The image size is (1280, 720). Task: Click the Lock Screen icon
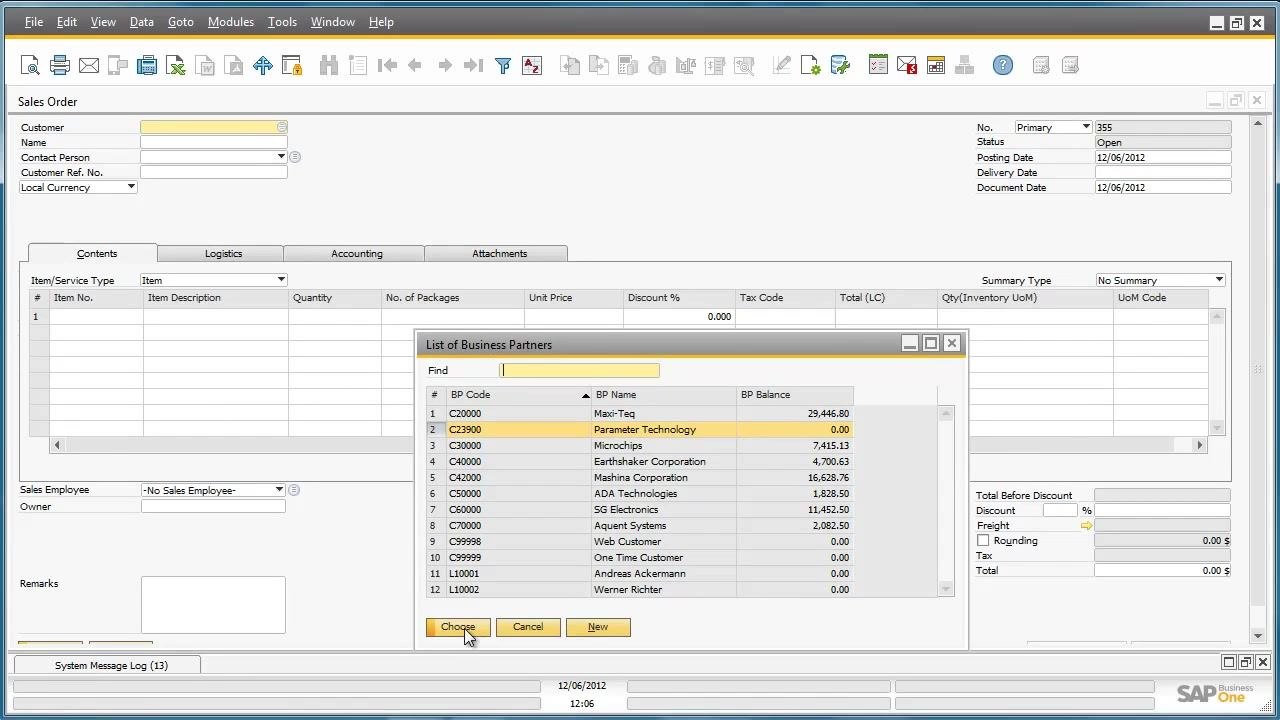292,66
